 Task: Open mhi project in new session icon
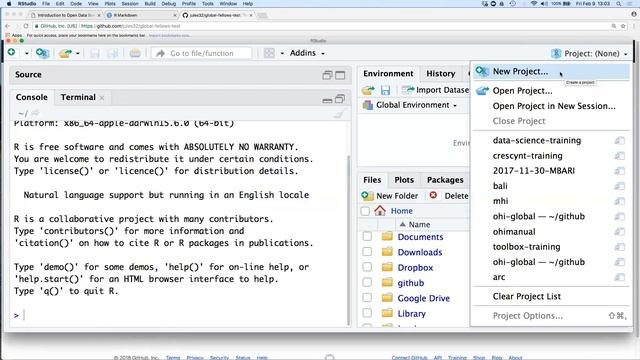tap(620, 201)
